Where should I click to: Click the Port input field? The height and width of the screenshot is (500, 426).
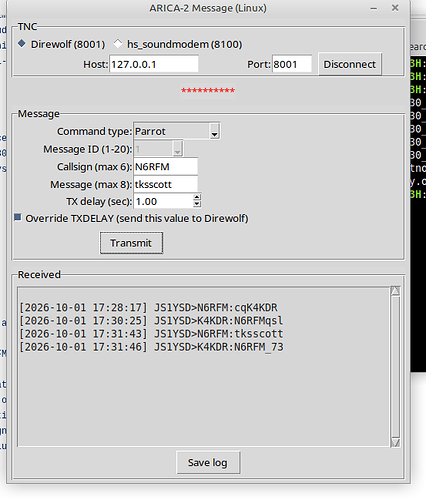click(292, 64)
